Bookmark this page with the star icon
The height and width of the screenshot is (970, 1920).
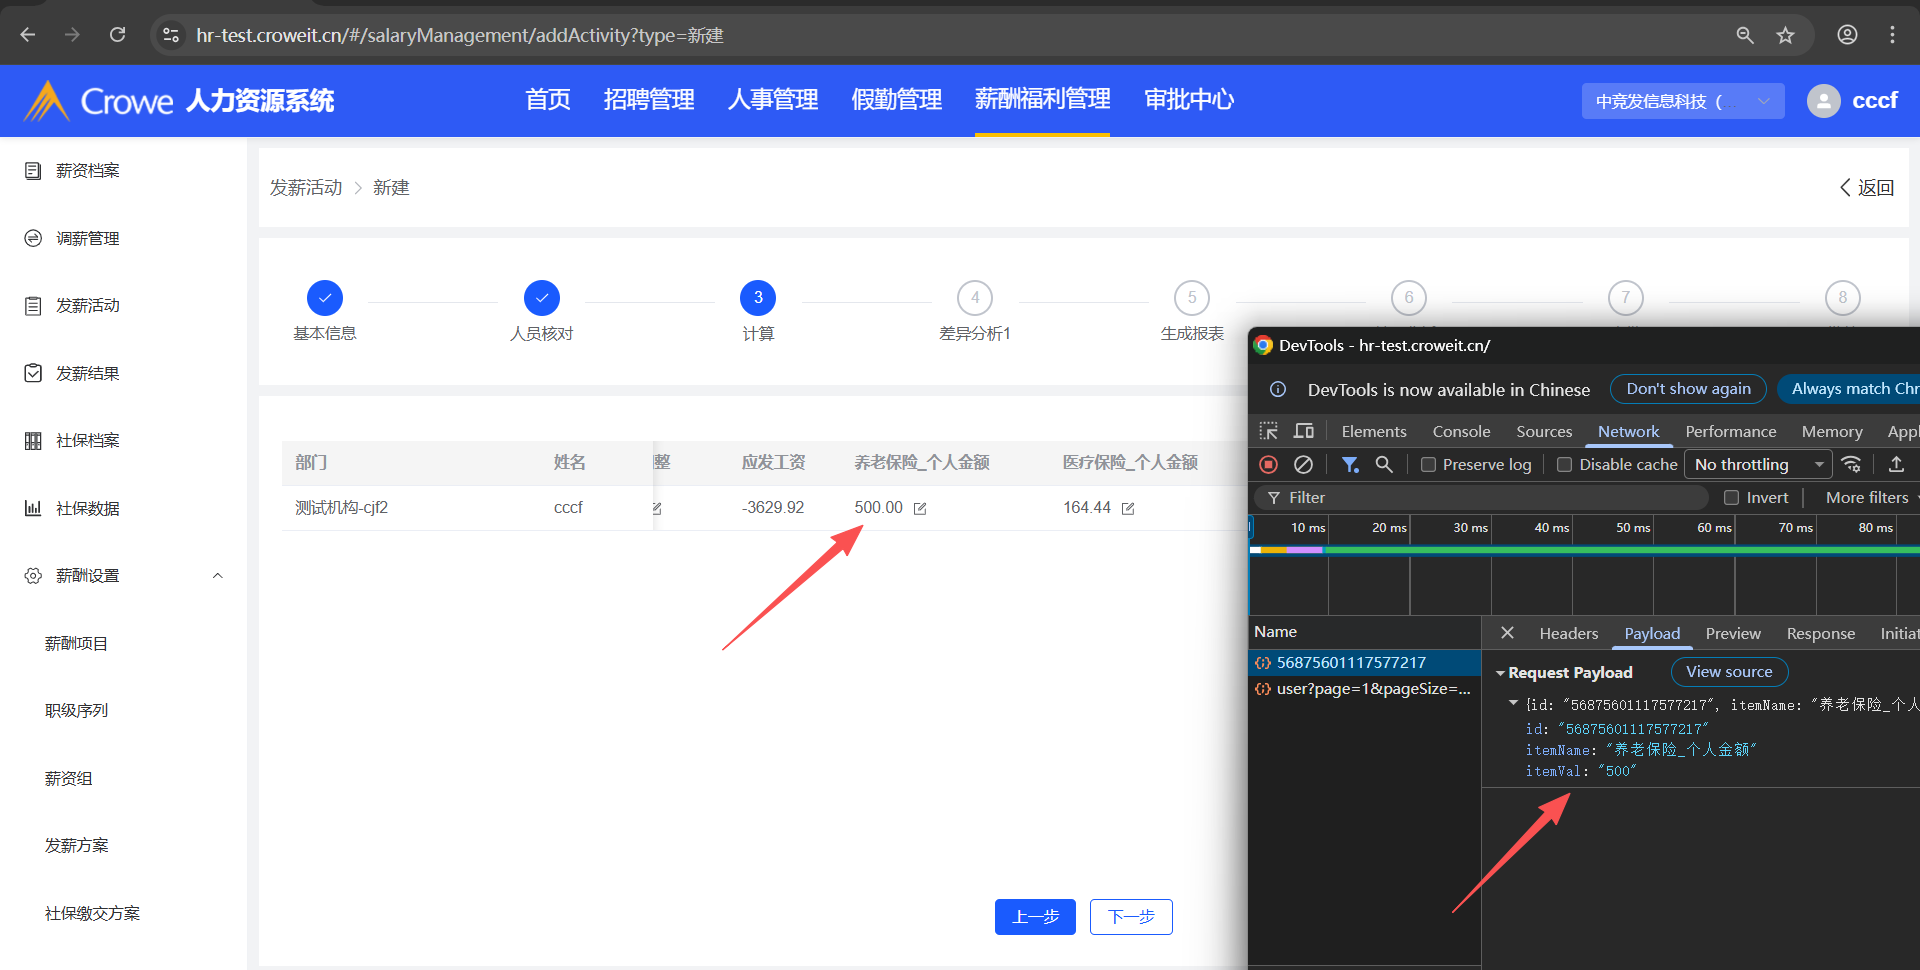pyautogui.click(x=1785, y=35)
